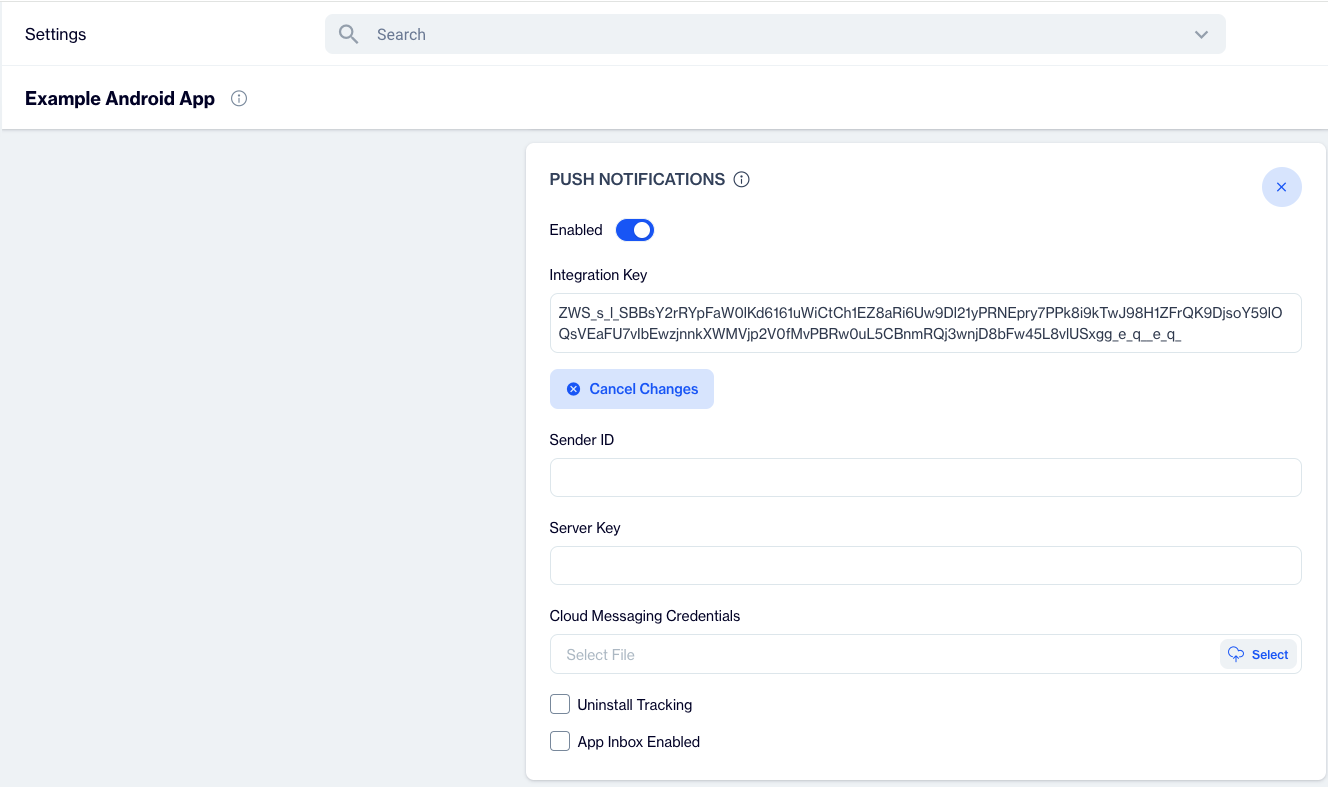Viewport: 1328px width, 787px height.
Task: Click the Example Android App title
Action: [x=120, y=99]
